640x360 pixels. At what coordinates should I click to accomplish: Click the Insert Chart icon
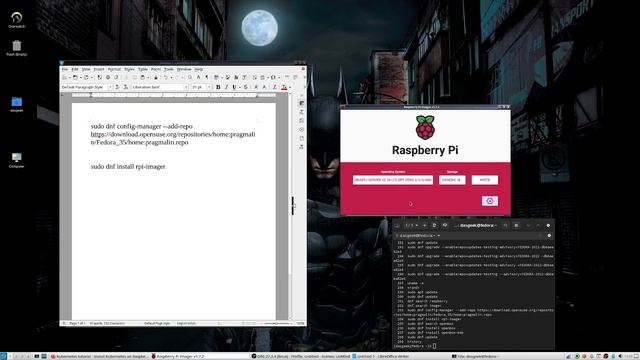[x=236, y=77]
